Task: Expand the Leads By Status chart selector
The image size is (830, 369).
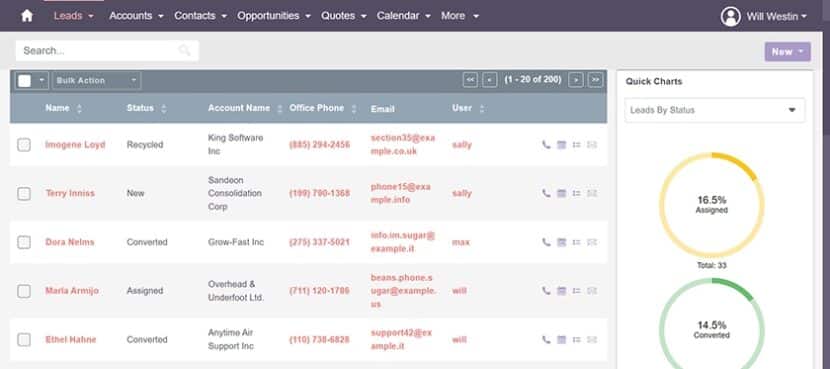Action: [x=715, y=110]
